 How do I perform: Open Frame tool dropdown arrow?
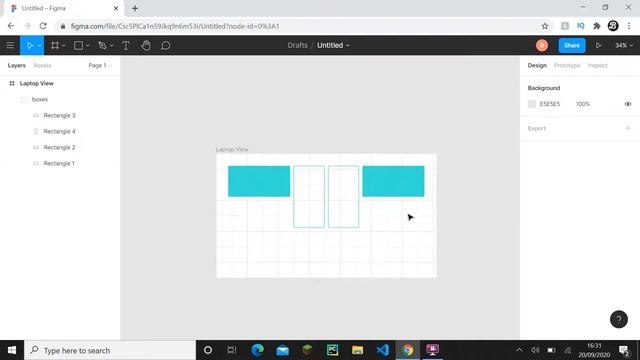click(x=64, y=45)
